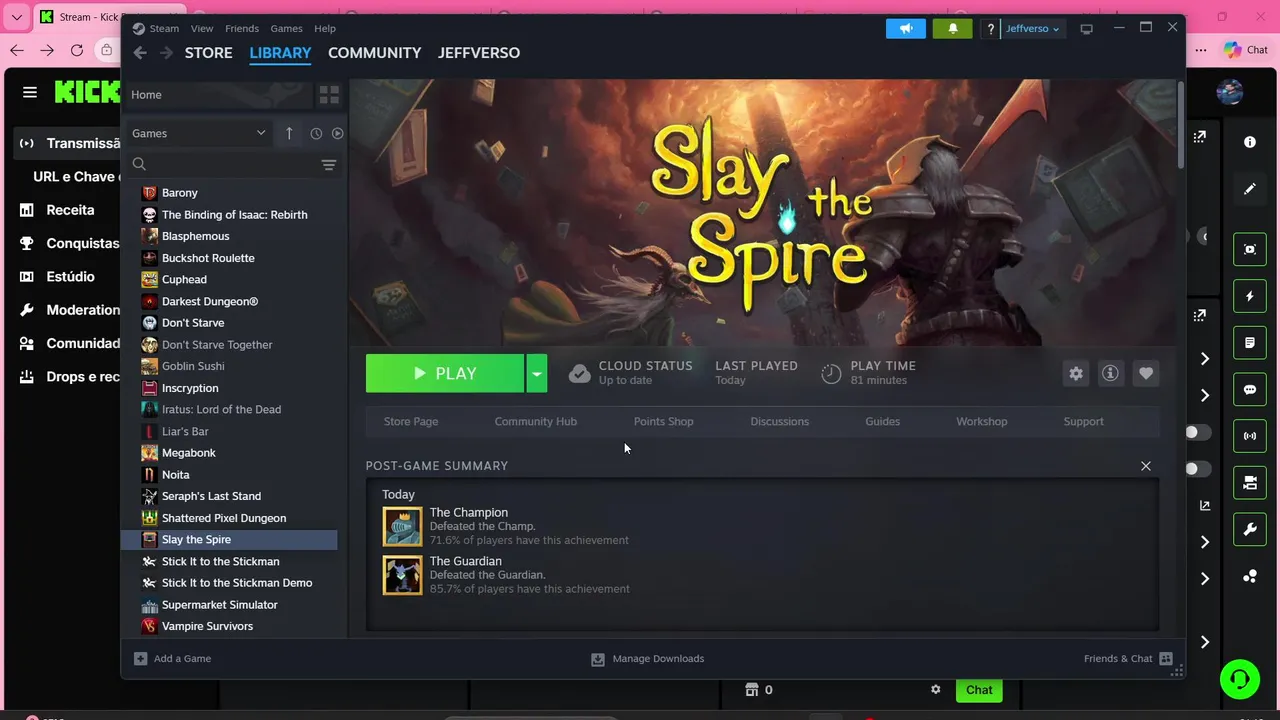This screenshot has width=1280, height=720.
Task: Open the Workshop link
Action: 981,421
